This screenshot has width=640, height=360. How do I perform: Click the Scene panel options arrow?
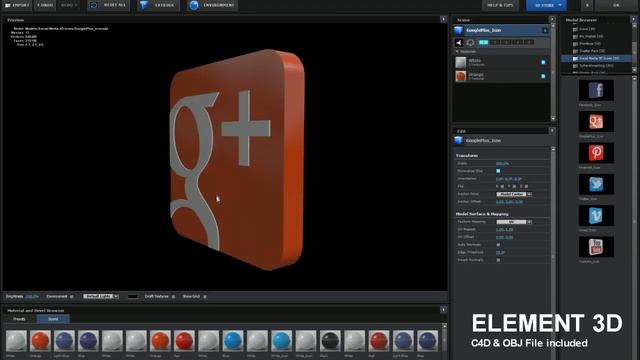[x=552, y=19]
